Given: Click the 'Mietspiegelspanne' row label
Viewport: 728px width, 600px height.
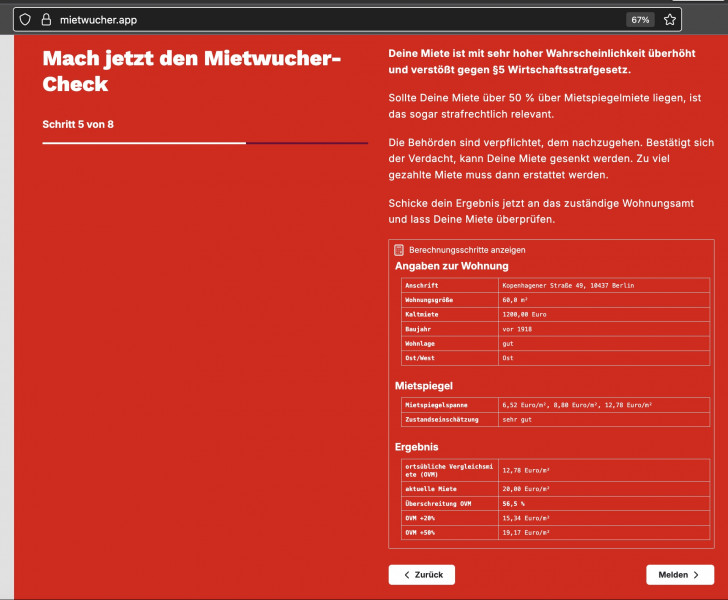Looking at the screenshot, I should coord(436,404).
